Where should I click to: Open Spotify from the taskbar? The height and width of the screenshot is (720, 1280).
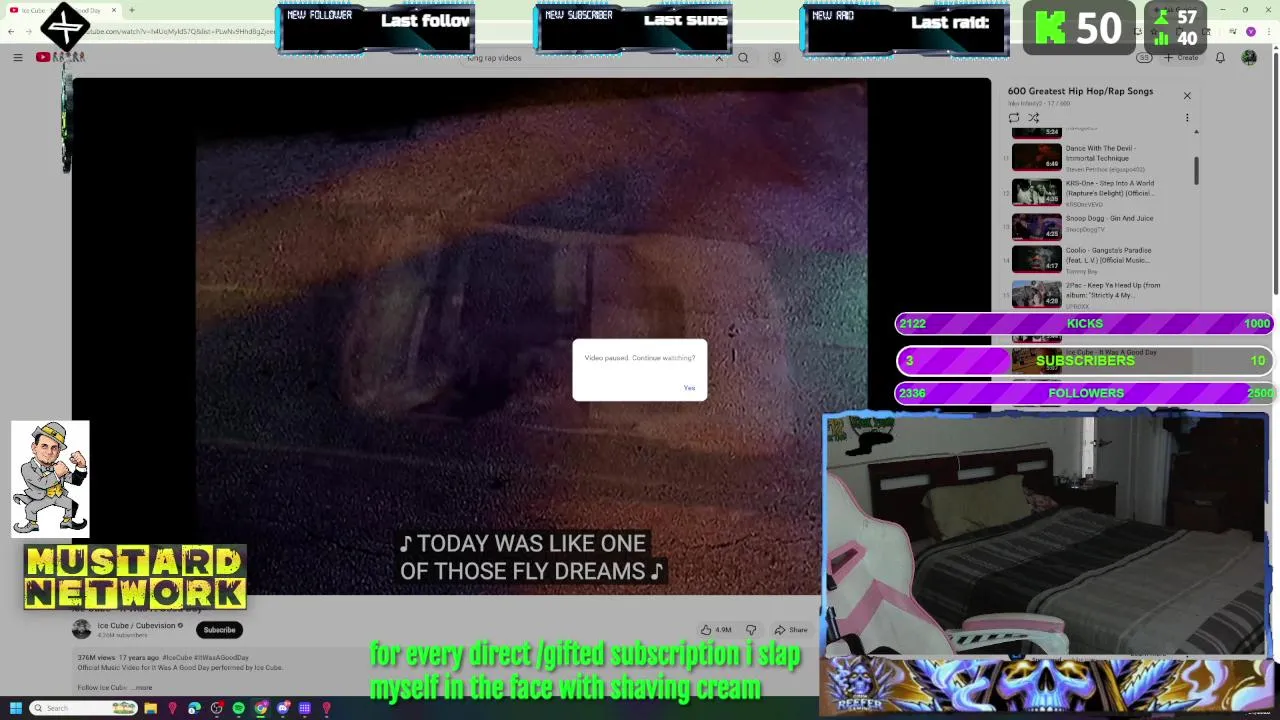pyautogui.click(x=238, y=708)
